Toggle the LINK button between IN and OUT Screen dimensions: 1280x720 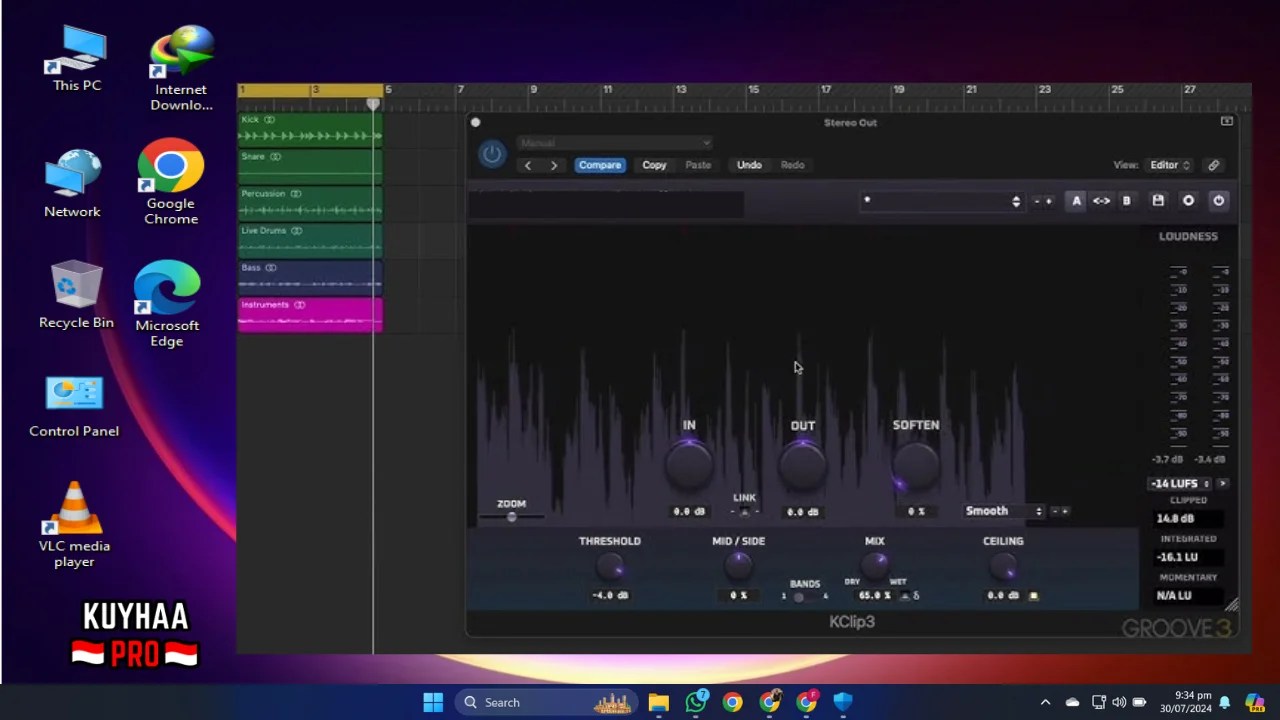click(x=744, y=511)
